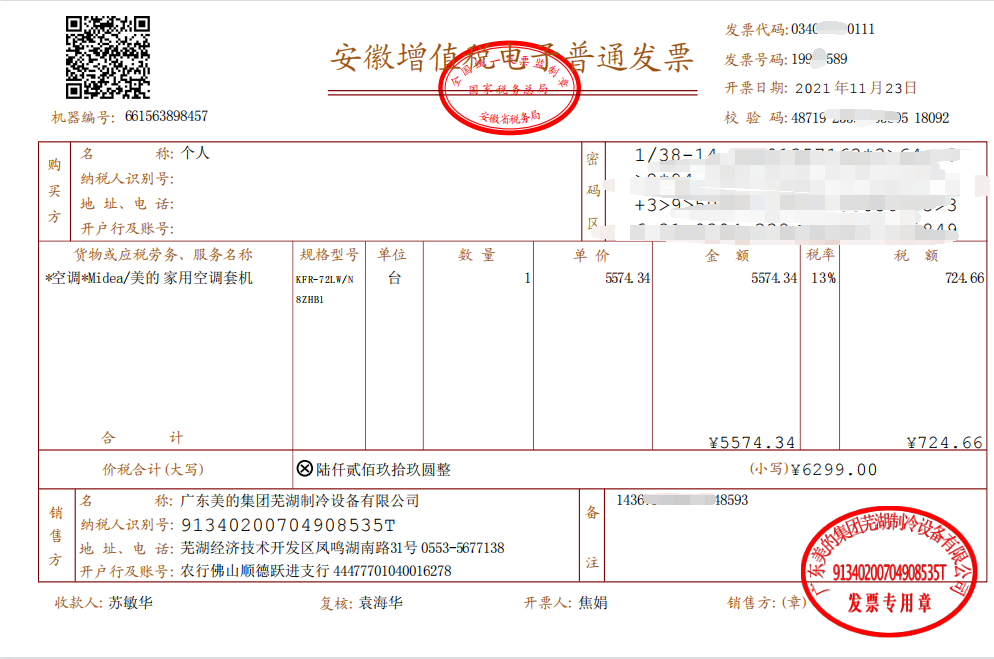The image size is (994, 659).
Task: Click the circled X symbol before 陆仟
Action: tap(304, 468)
